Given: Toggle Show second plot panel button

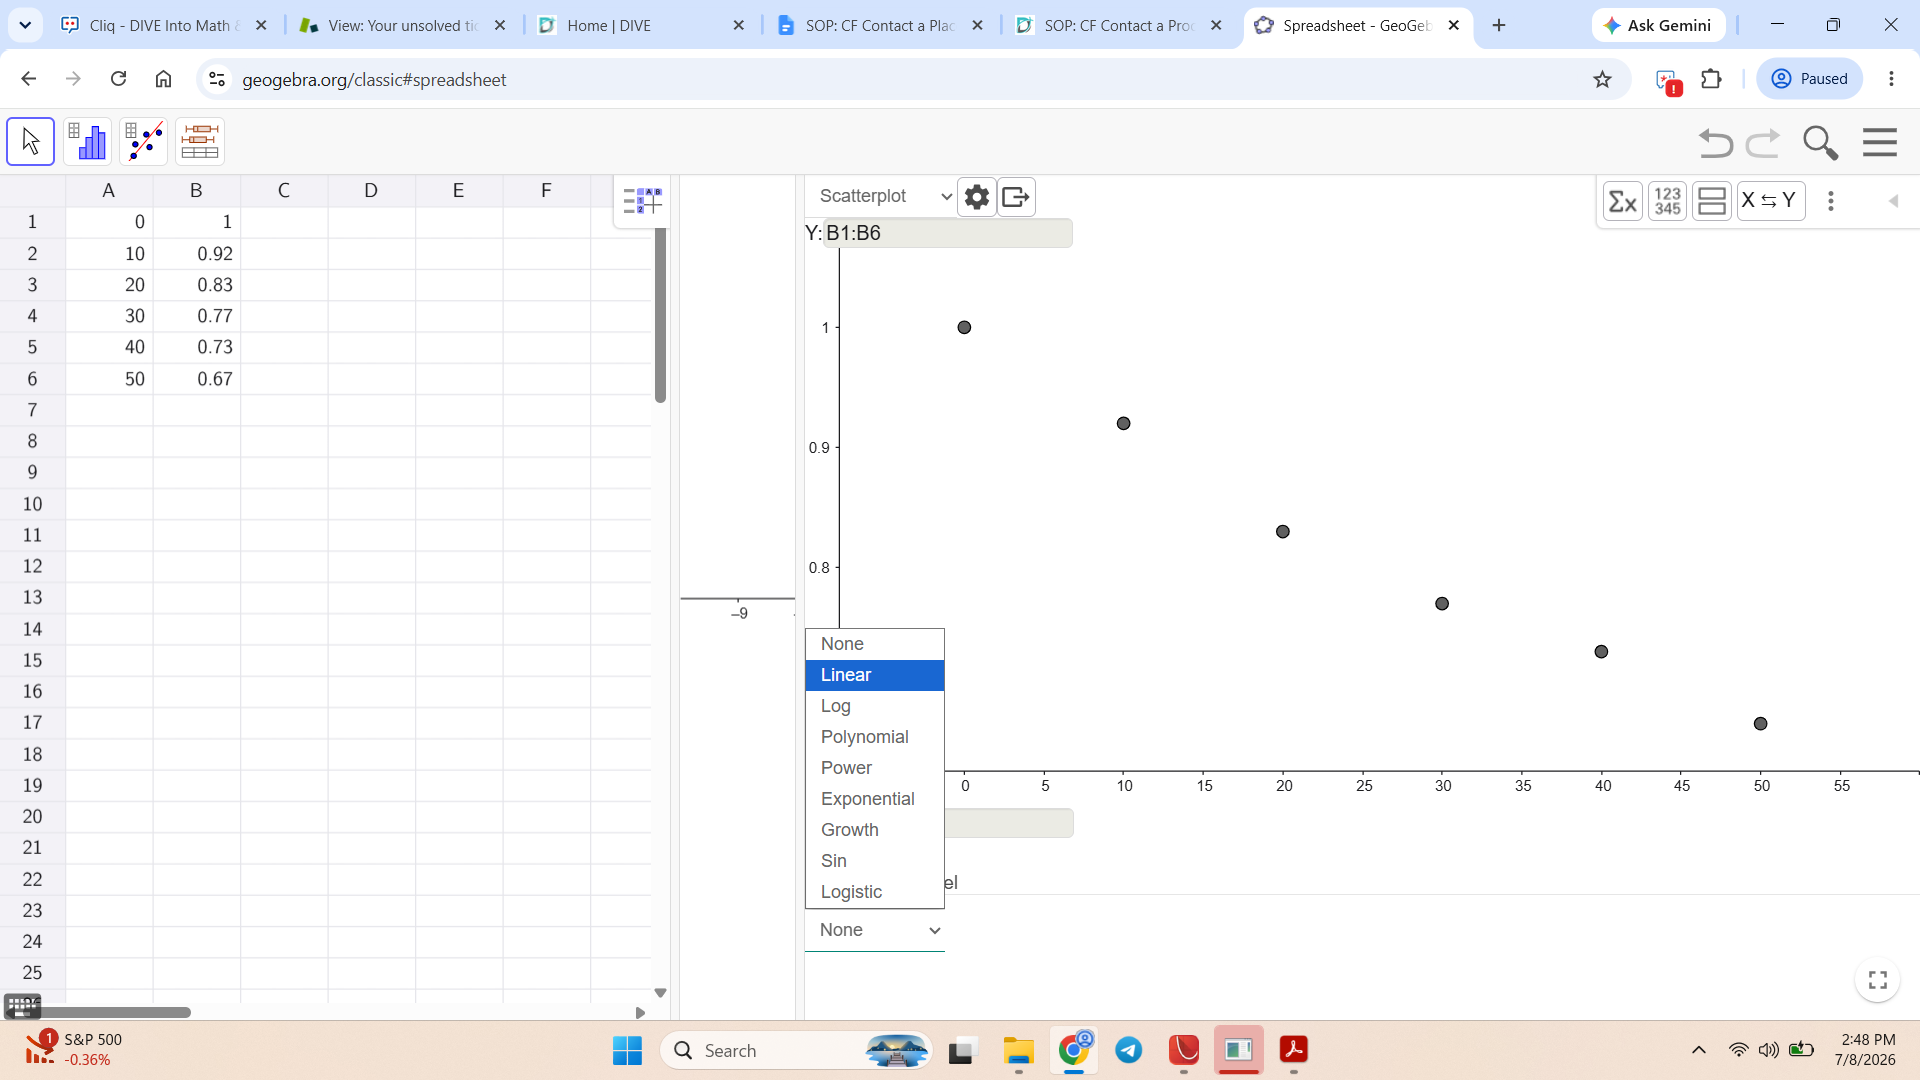Looking at the screenshot, I should 1712,201.
